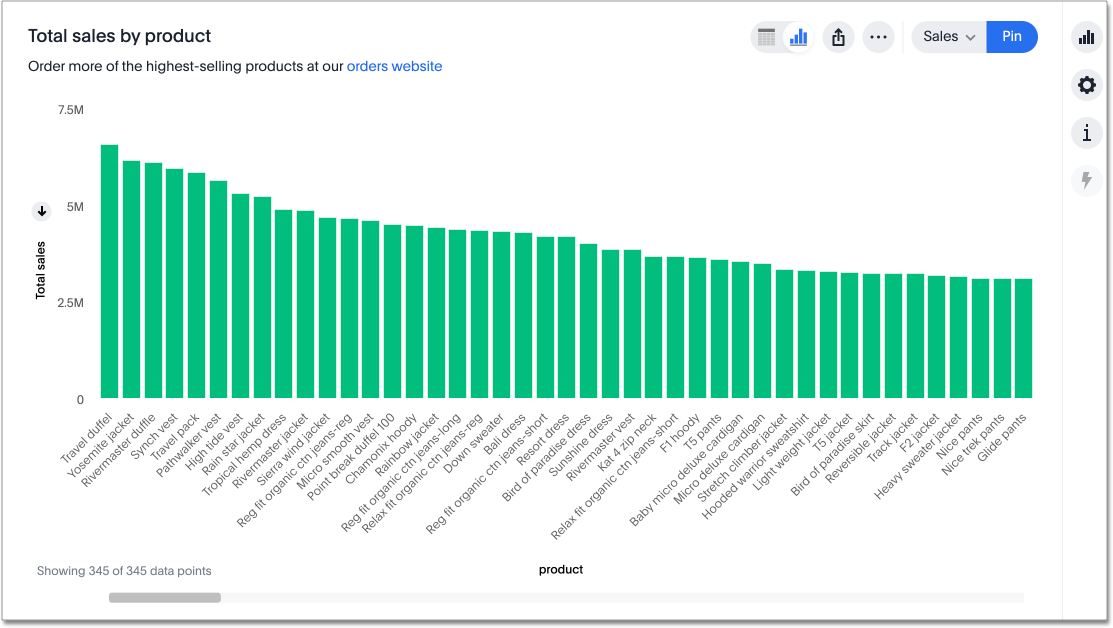
Task: Click the product axis label
Action: tap(560, 570)
